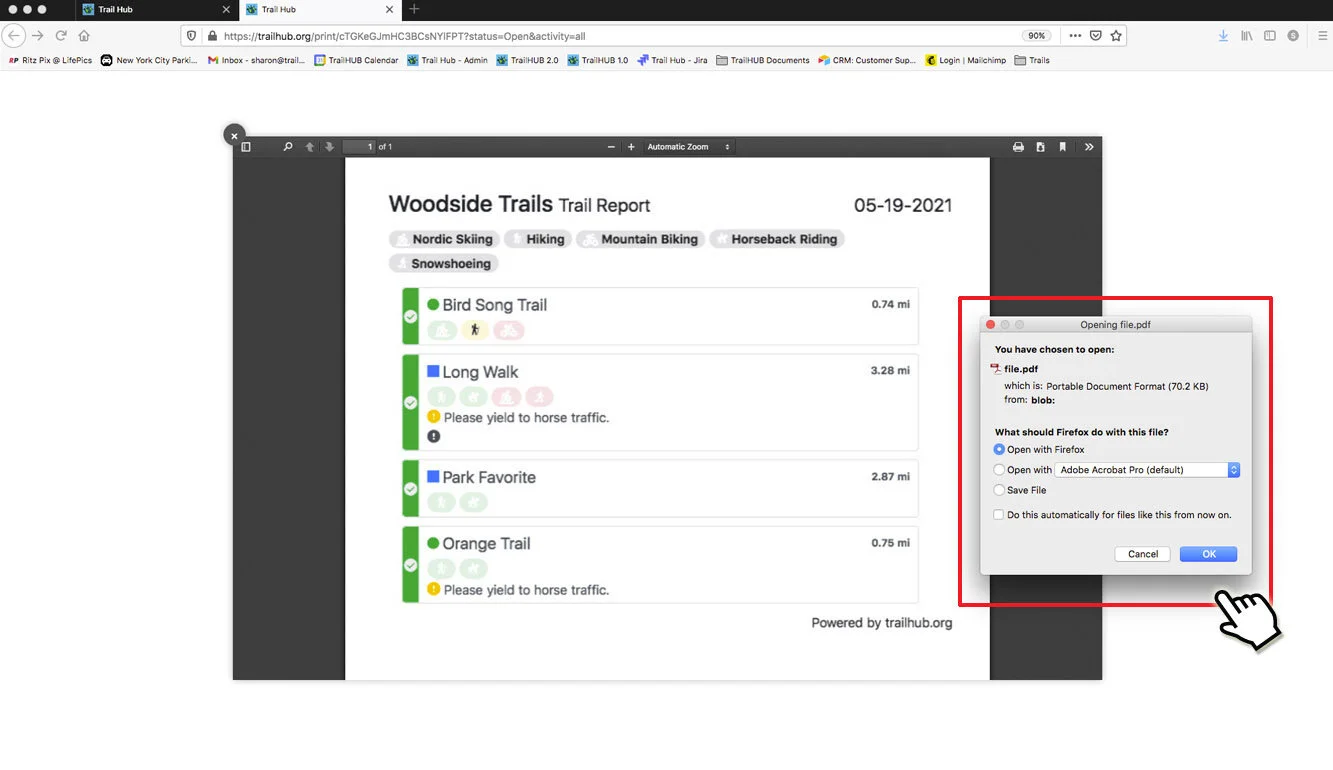Click the PDF viewer bookmark icon

pyautogui.click(x=1062, y=147)
